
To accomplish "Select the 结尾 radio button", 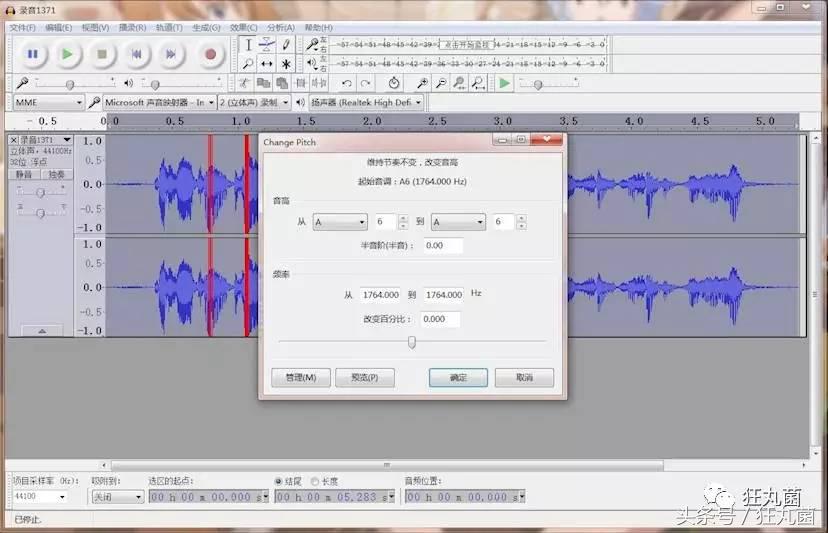I will (279, 481).
